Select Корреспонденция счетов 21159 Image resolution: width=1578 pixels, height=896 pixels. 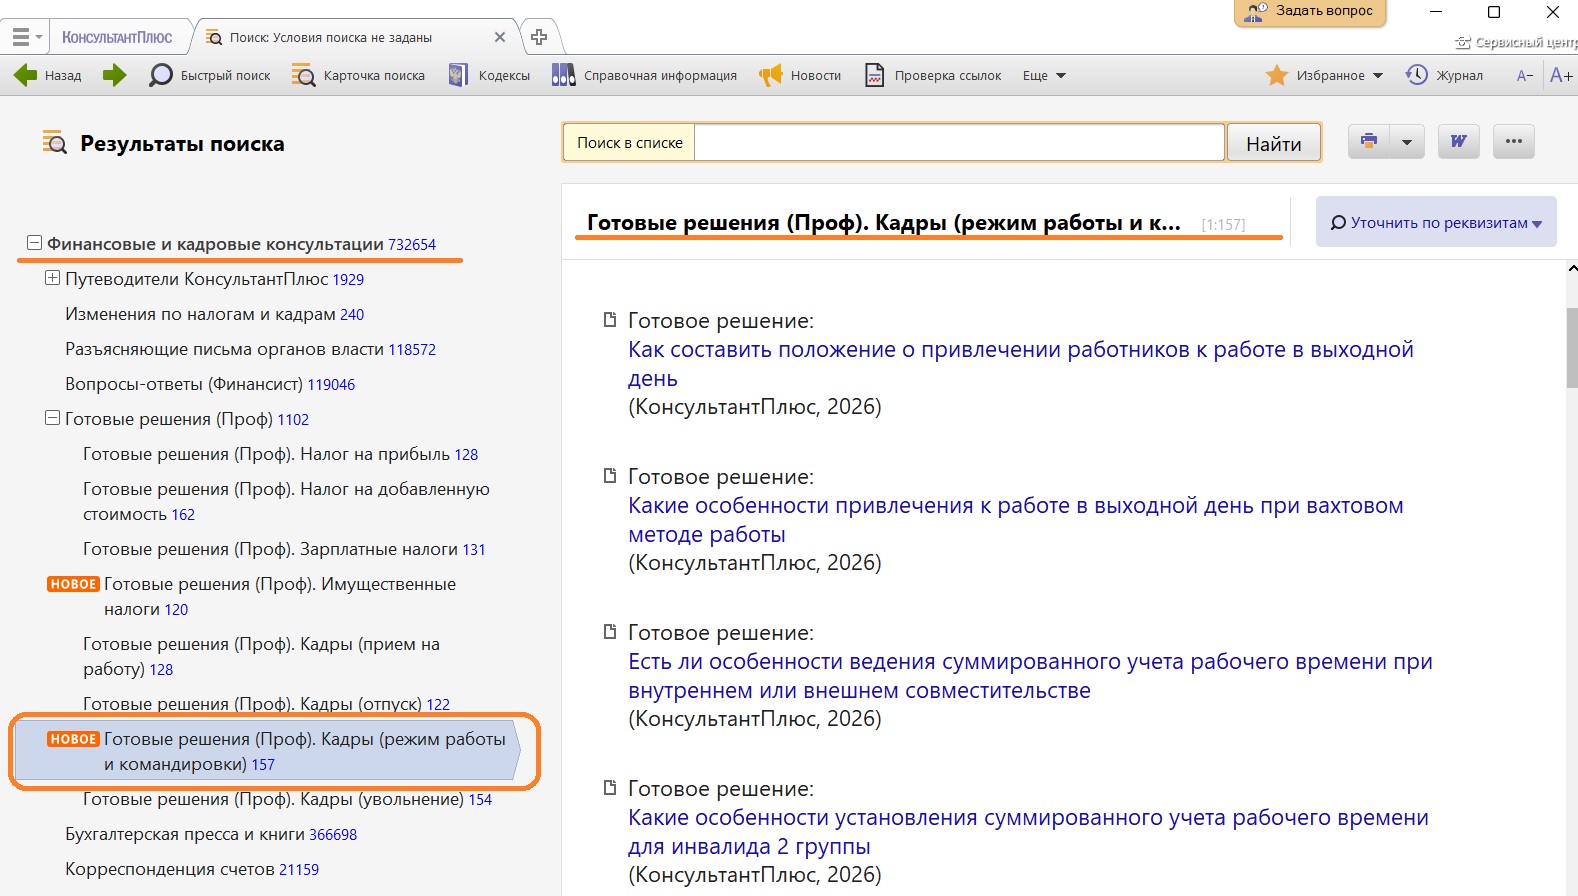[x=192, y=869]
